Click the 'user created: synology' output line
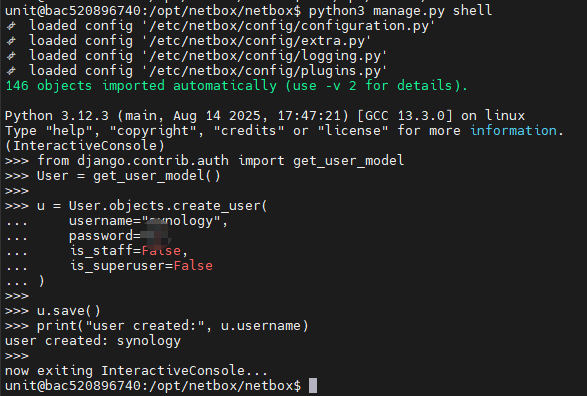This screenshot has width=587, height=396. (93, 341)
